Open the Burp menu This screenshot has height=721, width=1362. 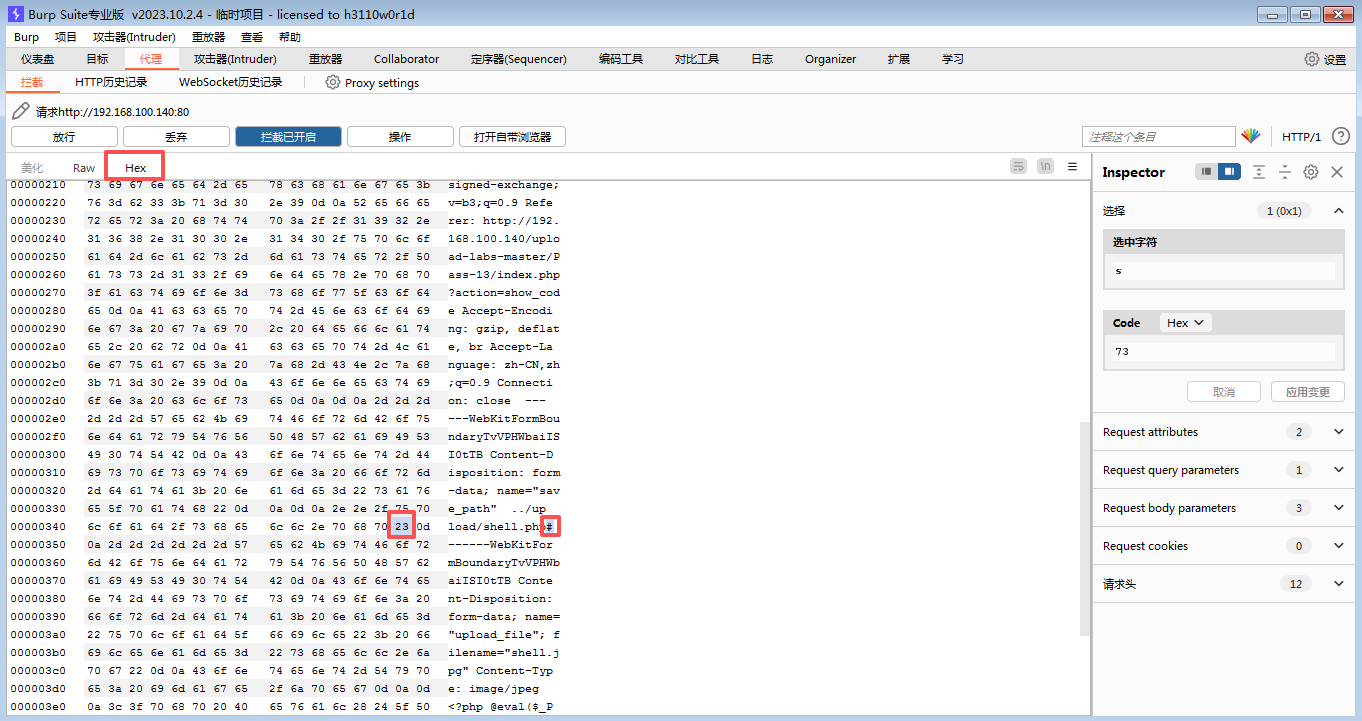point(27,37)
